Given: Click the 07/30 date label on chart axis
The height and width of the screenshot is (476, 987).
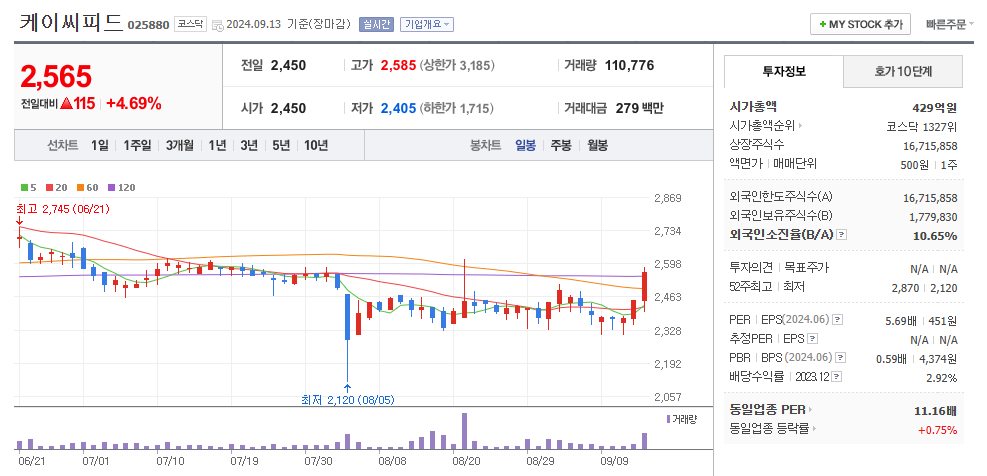Looking at the screenshot, I should [318, 461].
